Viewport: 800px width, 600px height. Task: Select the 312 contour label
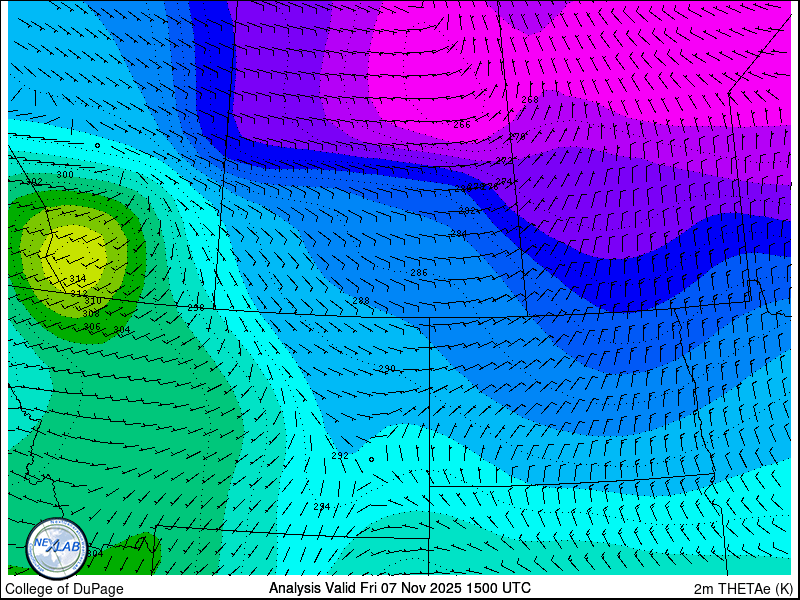pyautogui.click(x=79, y=293)
